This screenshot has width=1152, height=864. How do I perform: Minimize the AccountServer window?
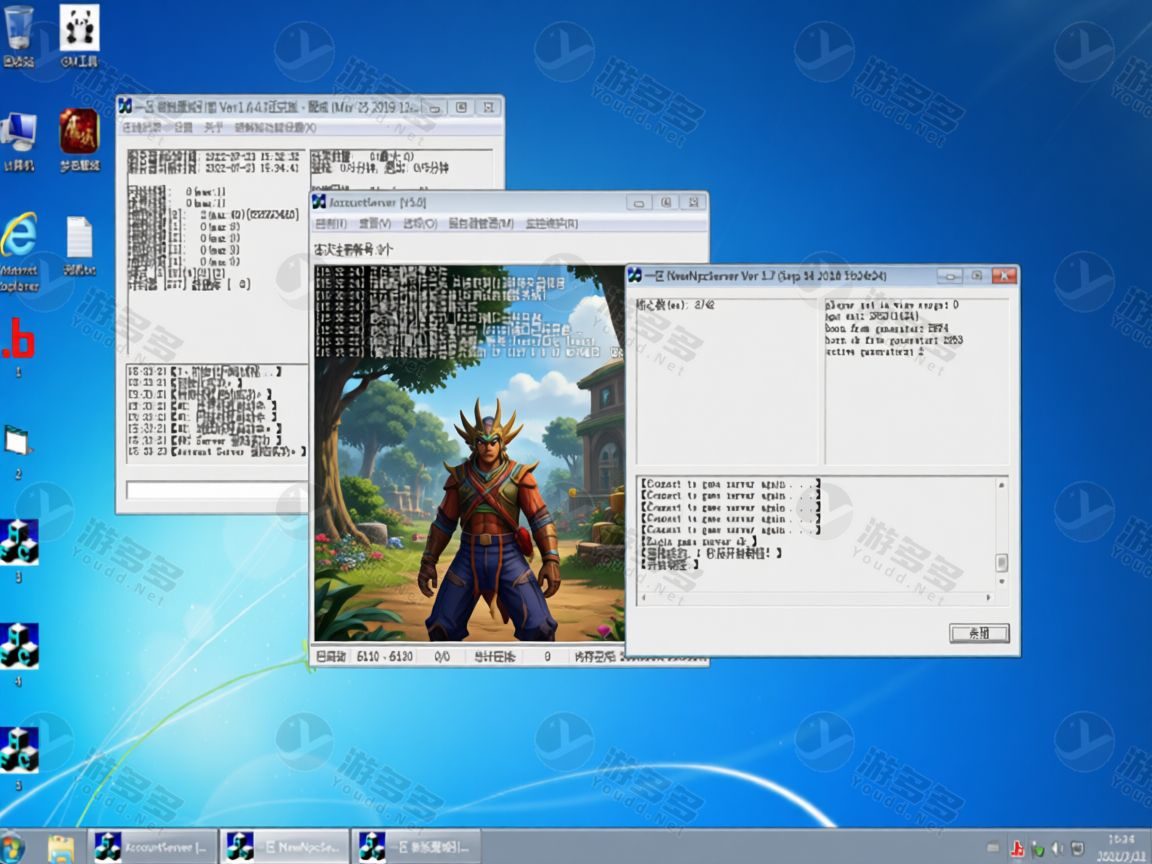[x=638, y=202]
